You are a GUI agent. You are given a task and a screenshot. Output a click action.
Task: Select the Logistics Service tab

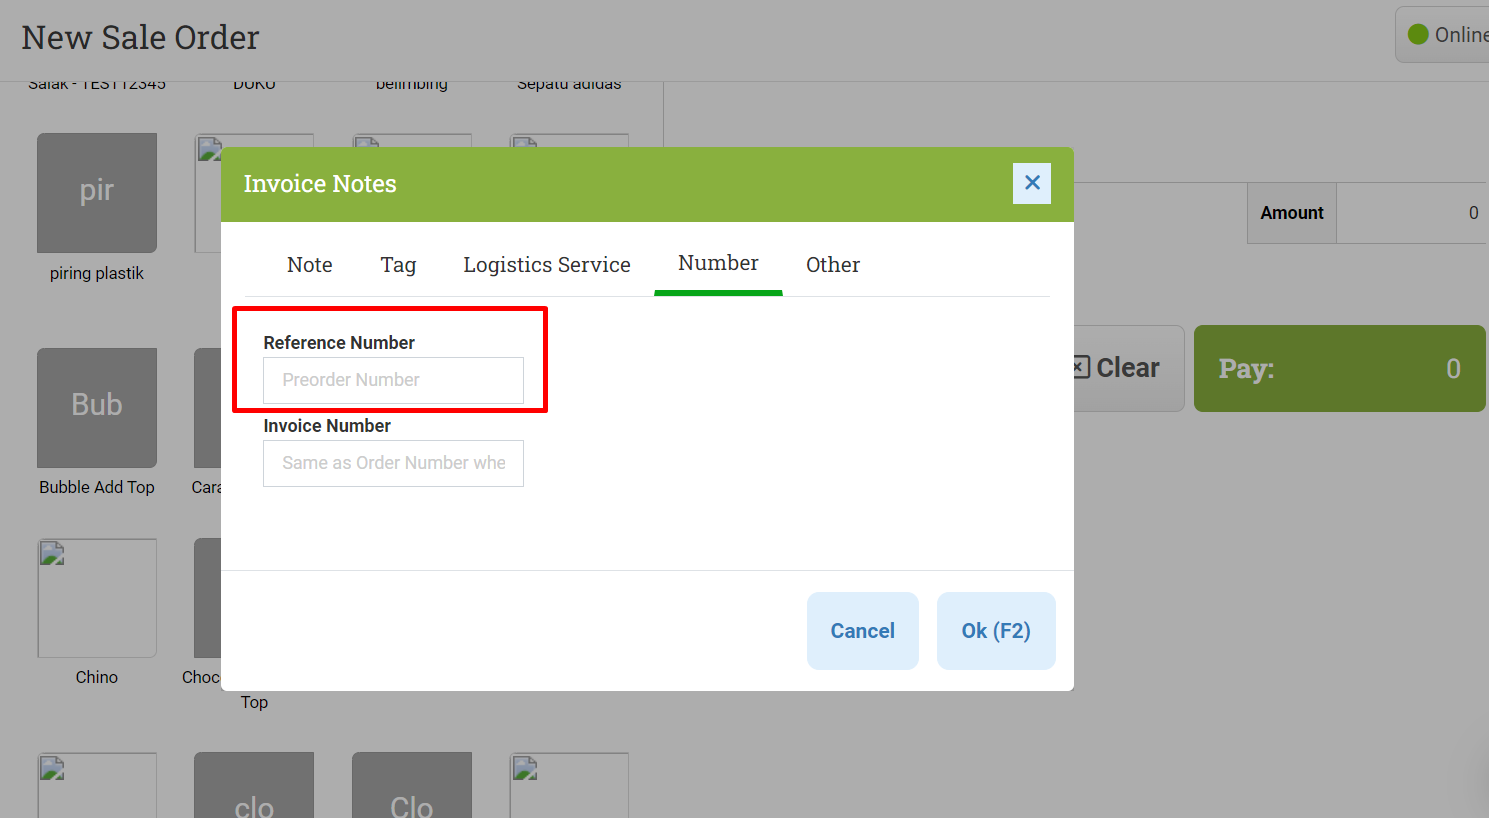tap(547, 265)
